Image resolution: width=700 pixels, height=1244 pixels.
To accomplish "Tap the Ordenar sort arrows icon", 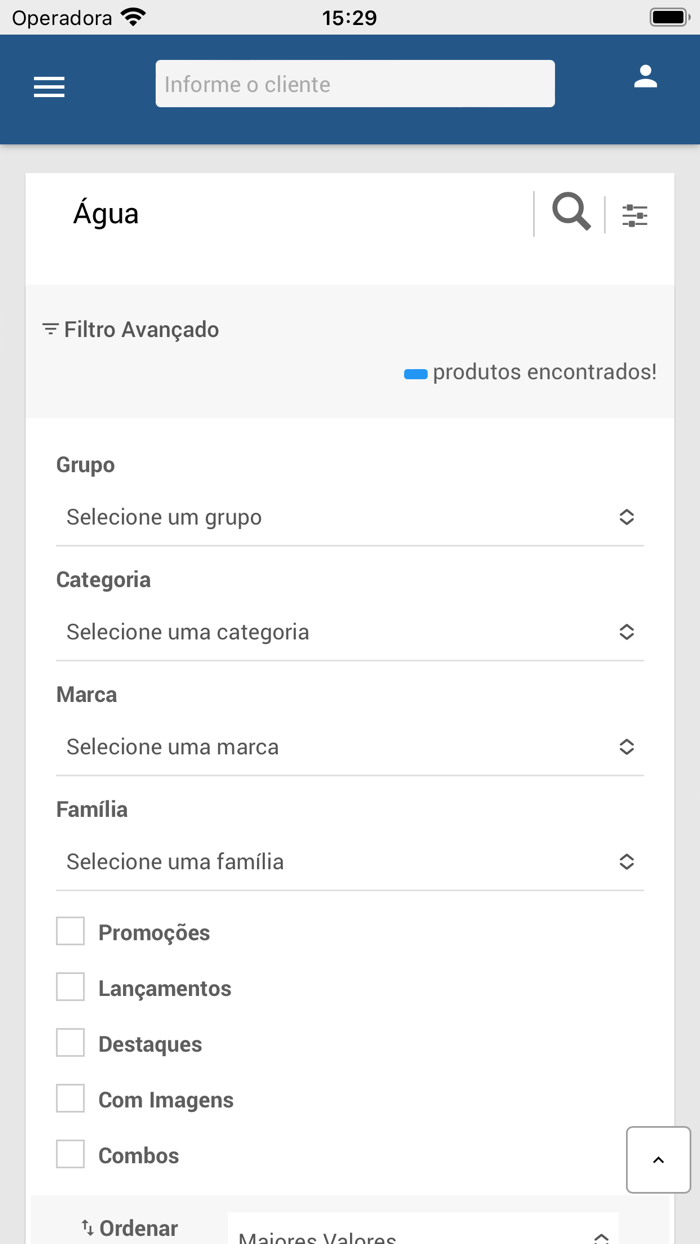I will coord(88,1227).
